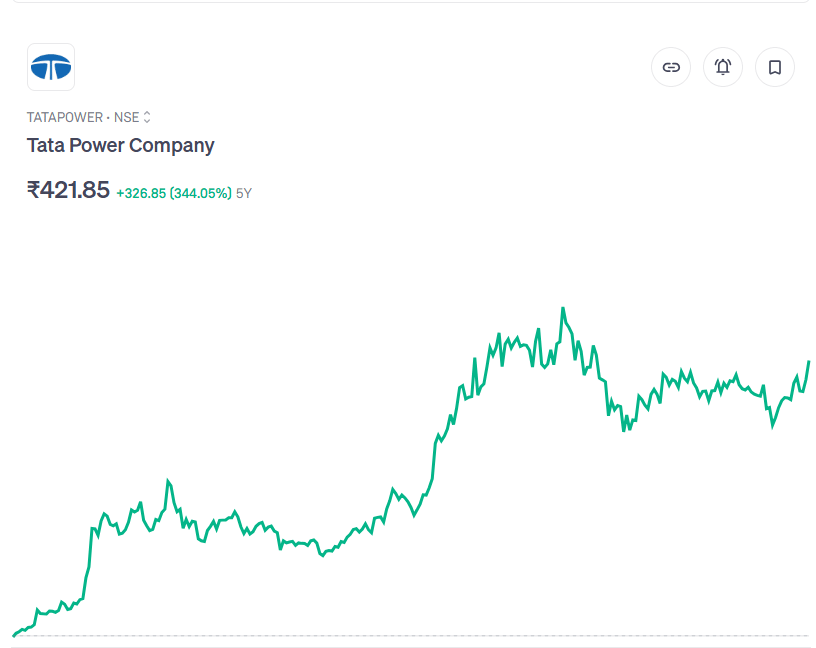Open the Tata Power Company name heading
The width and height of the screenshot is (816, 648).
(x=120, y=145)
